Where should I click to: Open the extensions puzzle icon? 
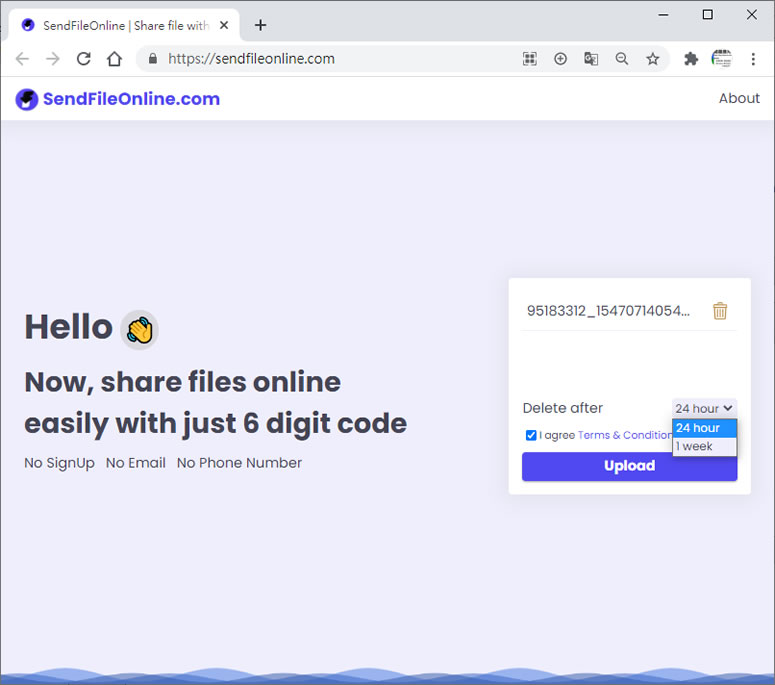click(x=691, y=59)
